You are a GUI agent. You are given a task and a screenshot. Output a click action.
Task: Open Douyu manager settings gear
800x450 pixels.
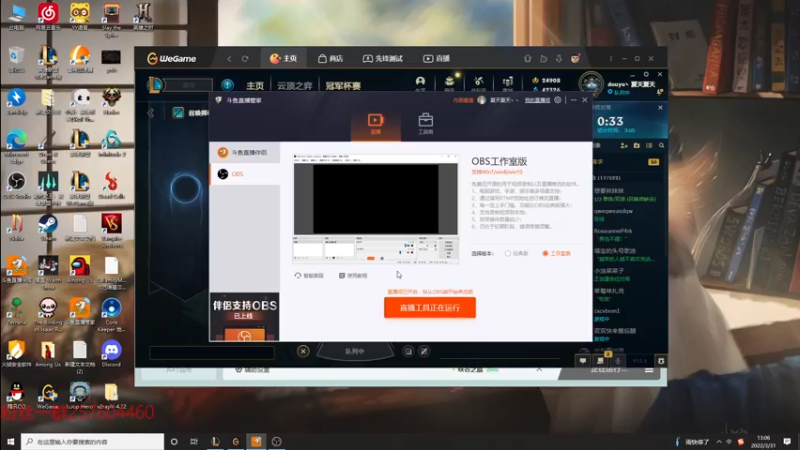558,100
